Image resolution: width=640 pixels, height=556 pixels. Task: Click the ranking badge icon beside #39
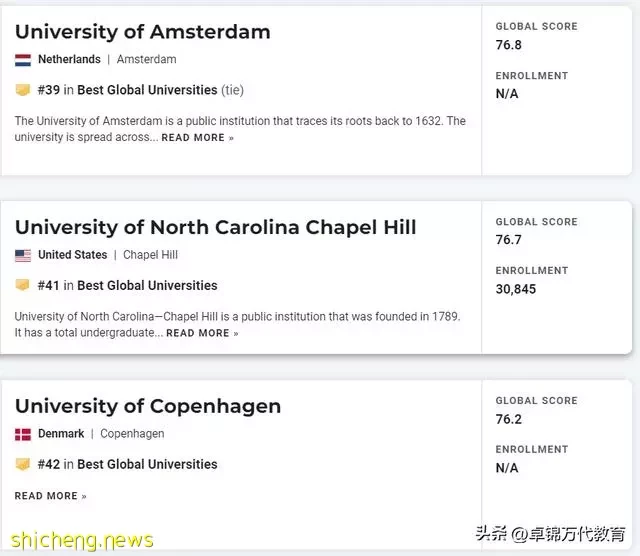[23, 90]
